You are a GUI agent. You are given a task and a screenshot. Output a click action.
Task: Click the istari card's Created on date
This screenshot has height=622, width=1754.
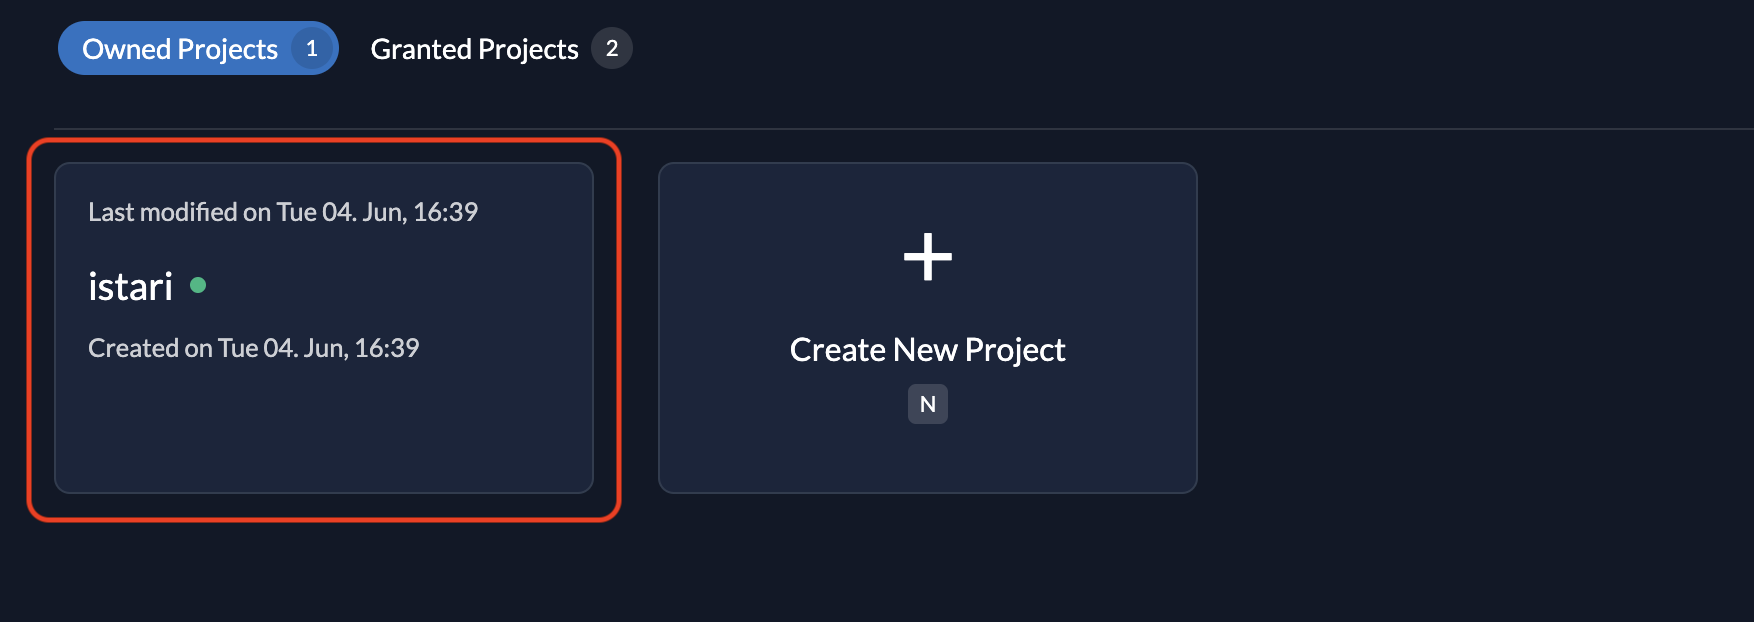click(253, 348)
